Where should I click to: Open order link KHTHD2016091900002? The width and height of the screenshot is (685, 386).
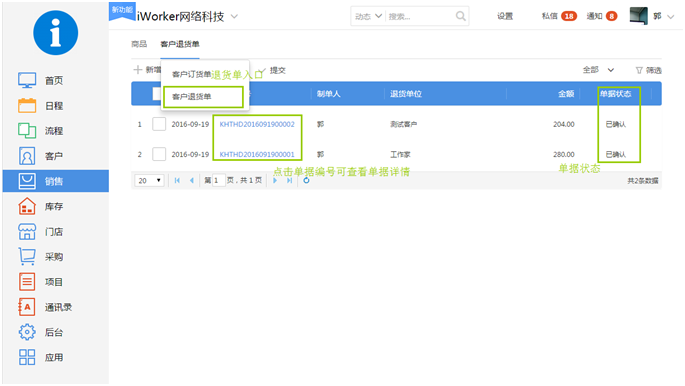click(257, 124)
